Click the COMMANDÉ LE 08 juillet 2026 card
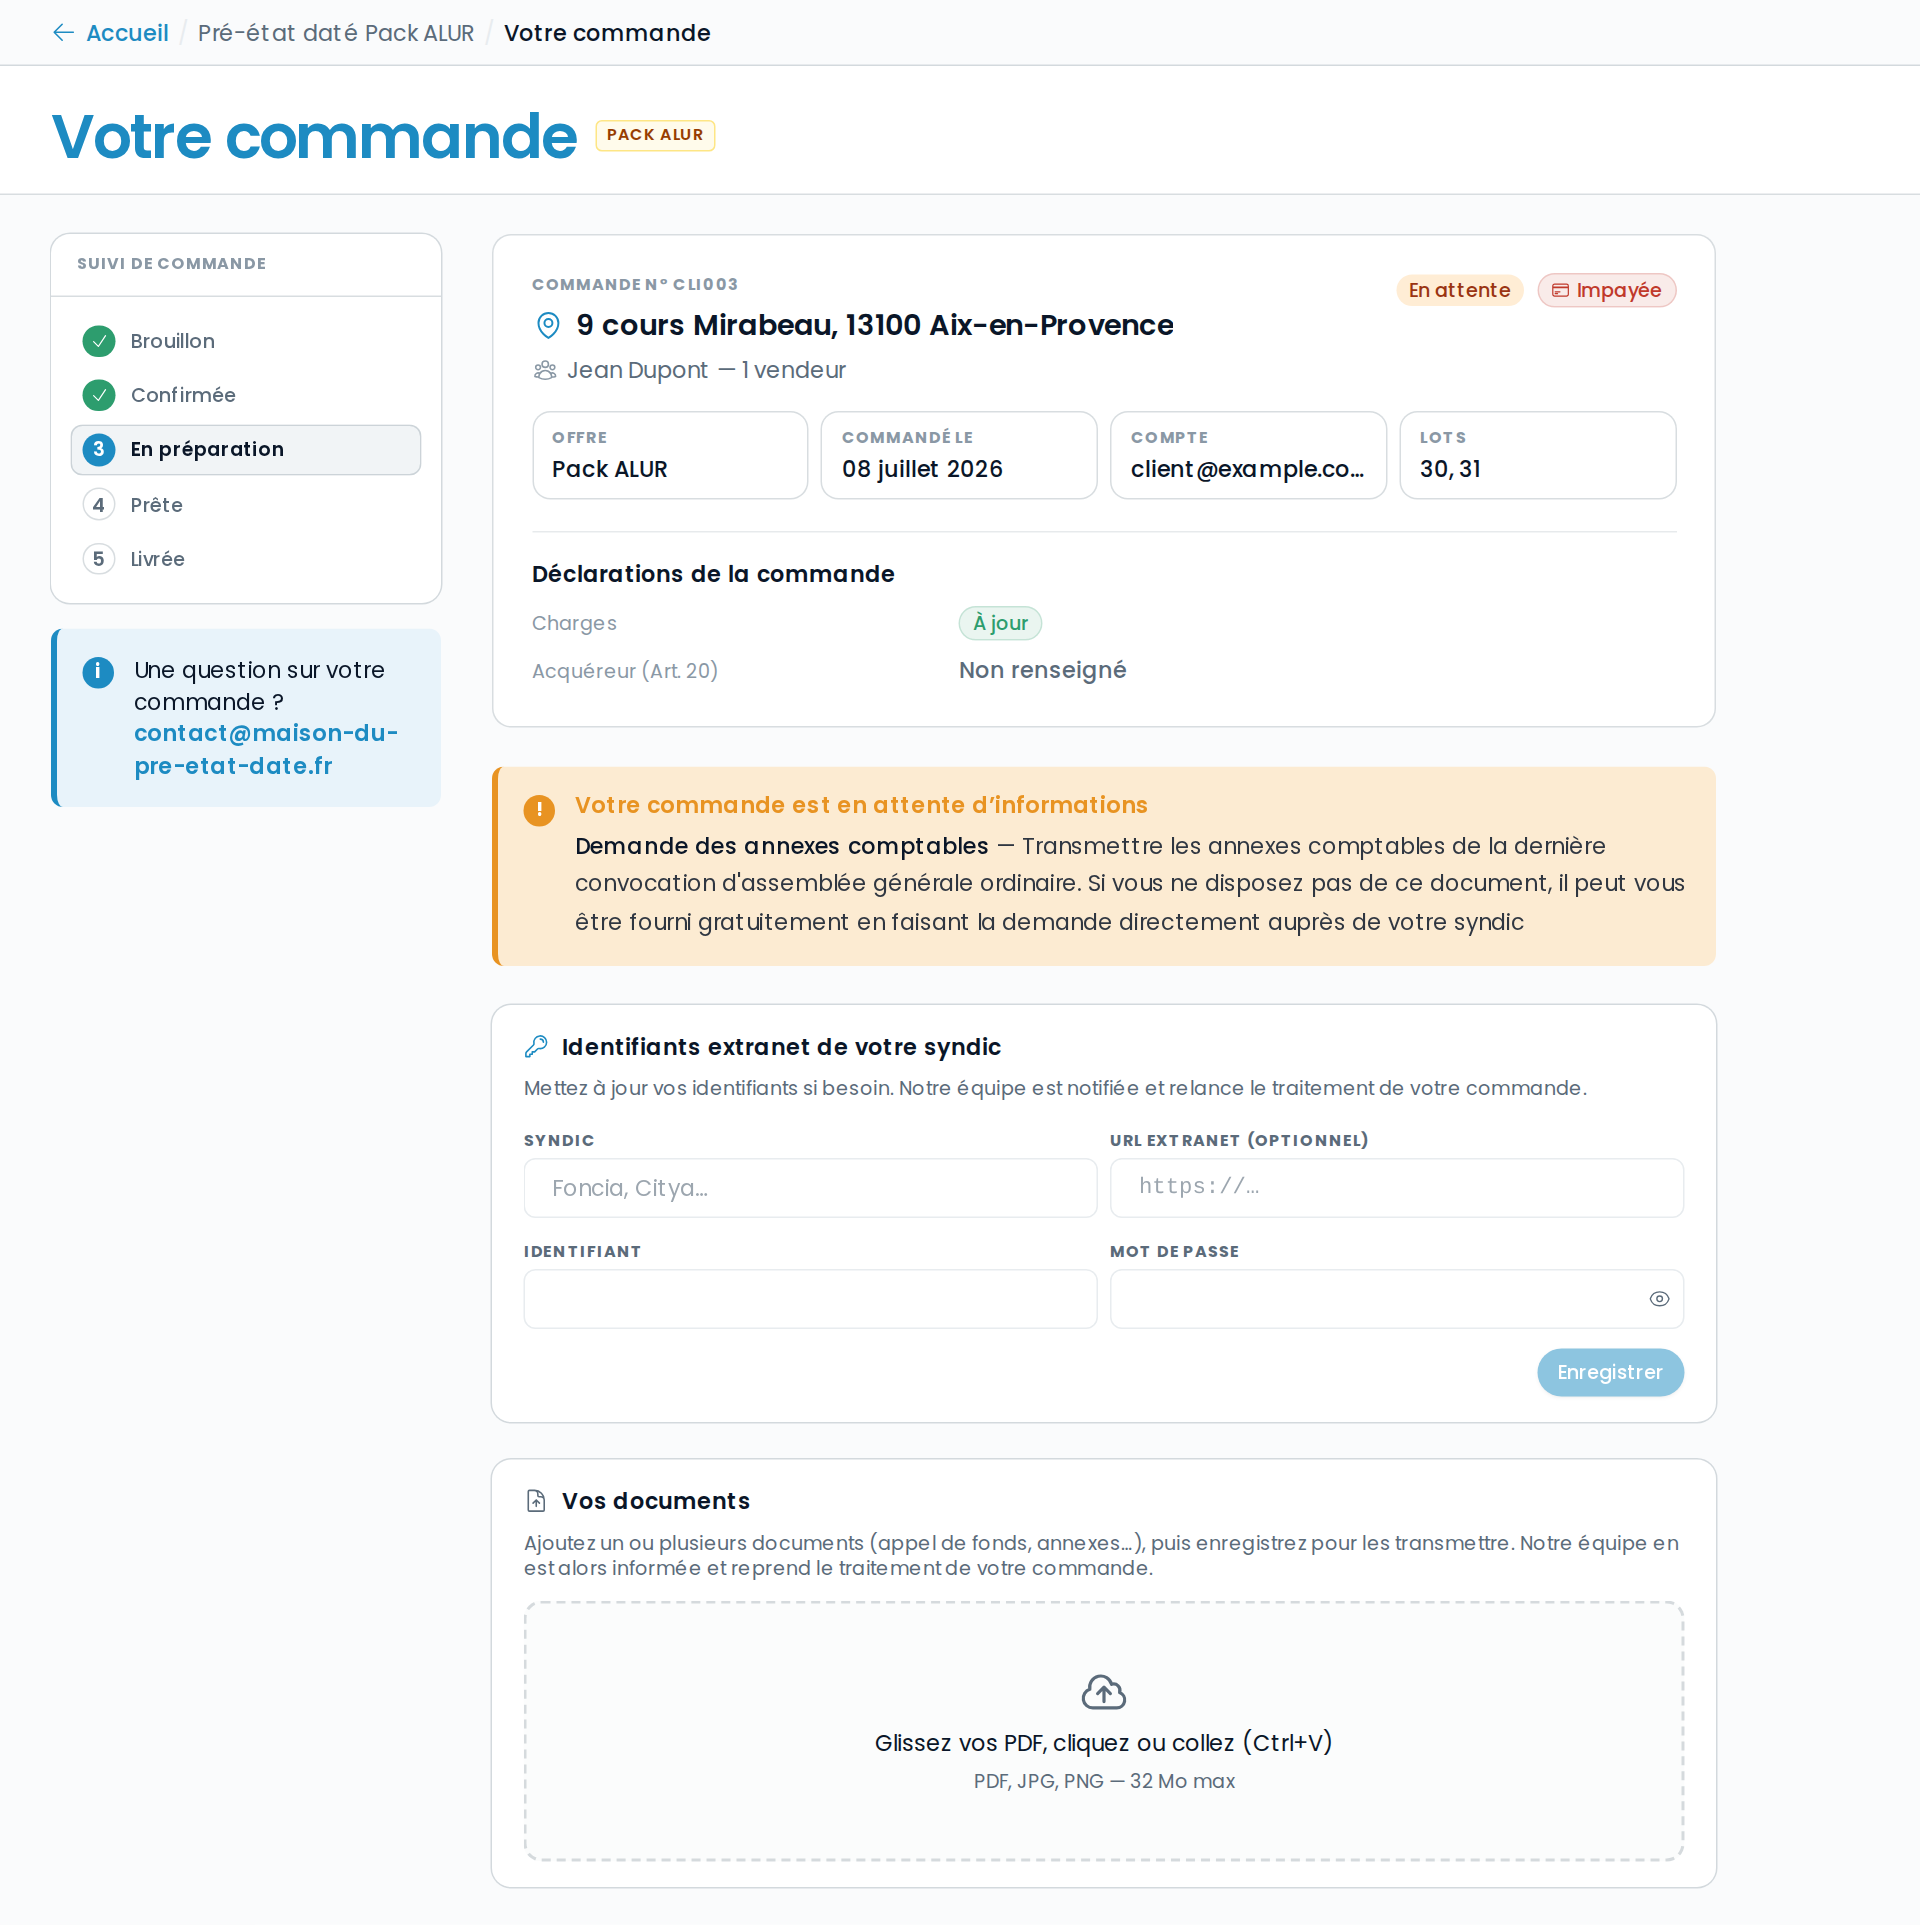Image resolution: width=1920 pixels, height=1925 pixels. click(x=959, y=455)
